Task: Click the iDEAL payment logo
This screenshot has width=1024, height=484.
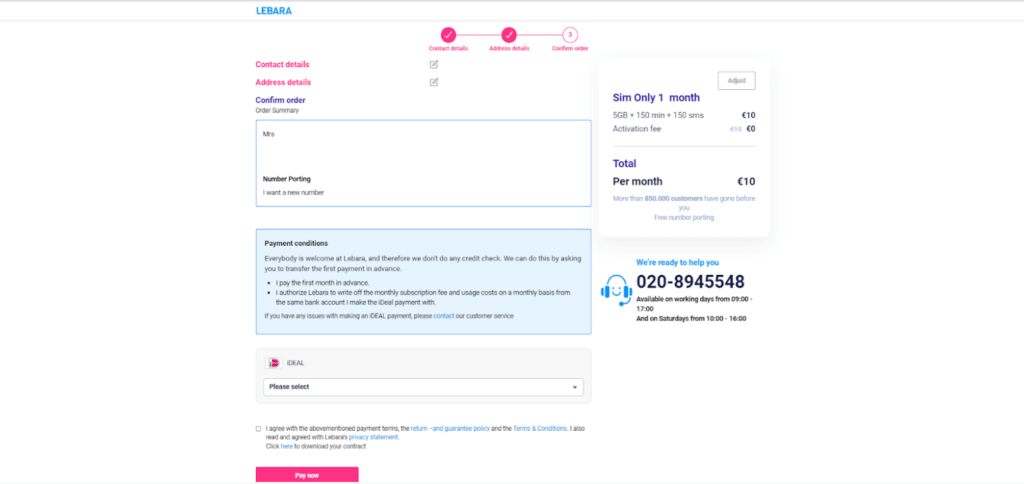Action: pos(274,363)
